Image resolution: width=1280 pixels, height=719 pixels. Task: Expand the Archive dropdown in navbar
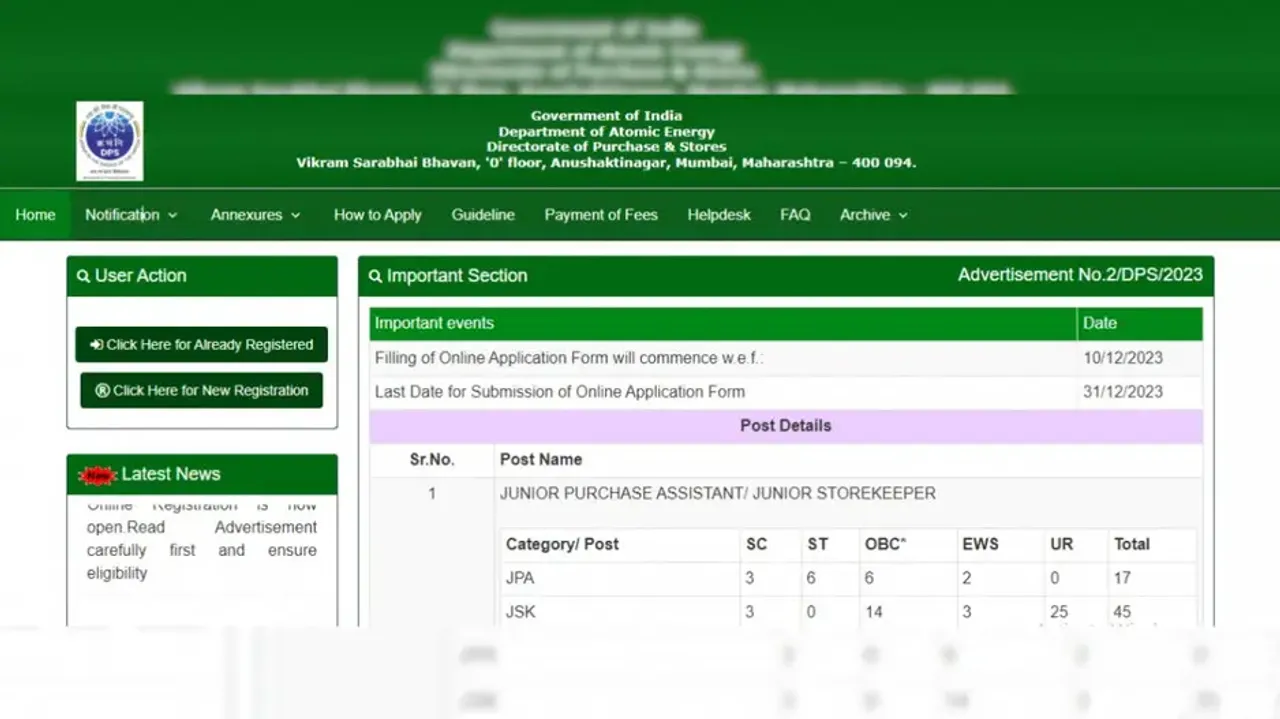point(873,215)
